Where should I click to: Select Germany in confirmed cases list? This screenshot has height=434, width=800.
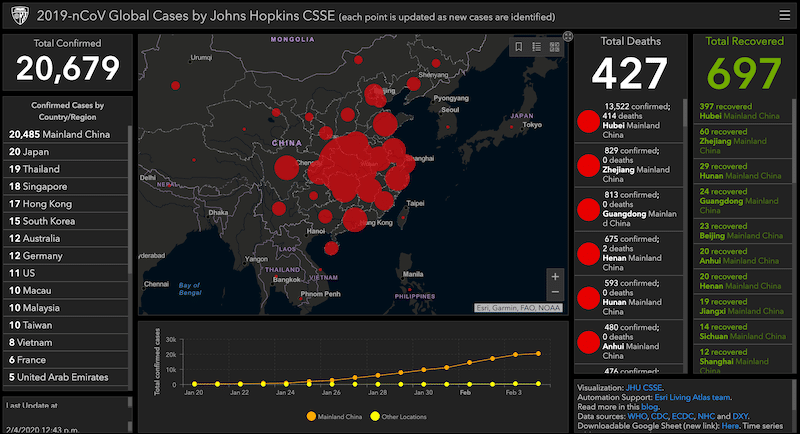point(66,256)
